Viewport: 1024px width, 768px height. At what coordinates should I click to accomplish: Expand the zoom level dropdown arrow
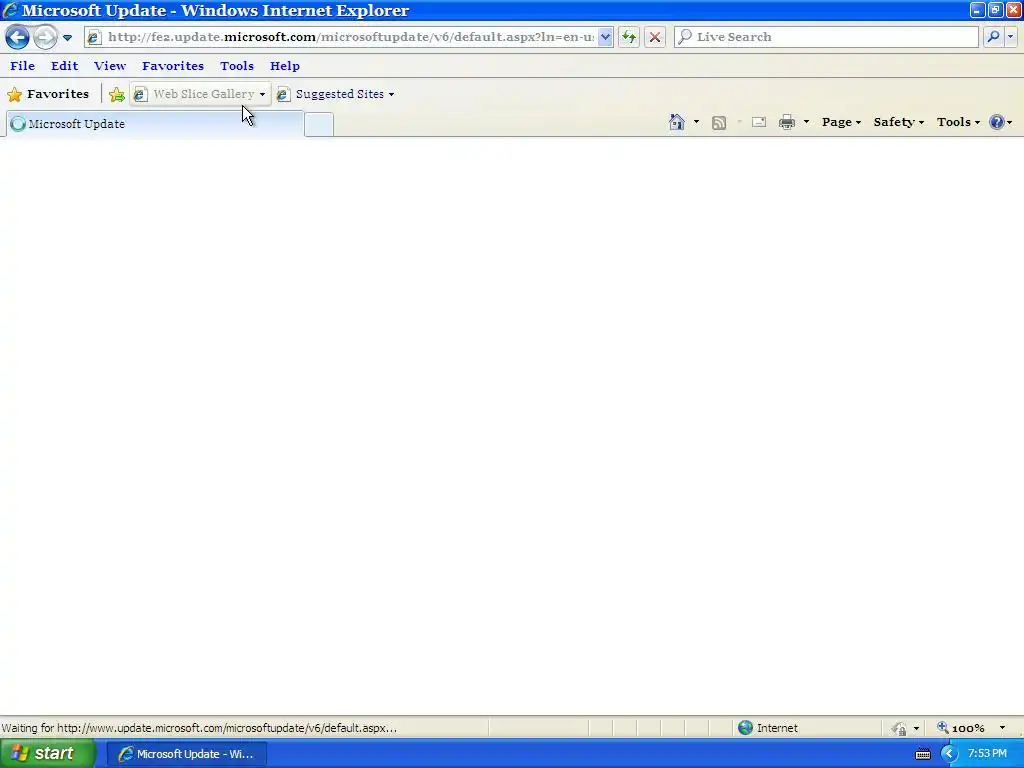[x=1002, y=728]
